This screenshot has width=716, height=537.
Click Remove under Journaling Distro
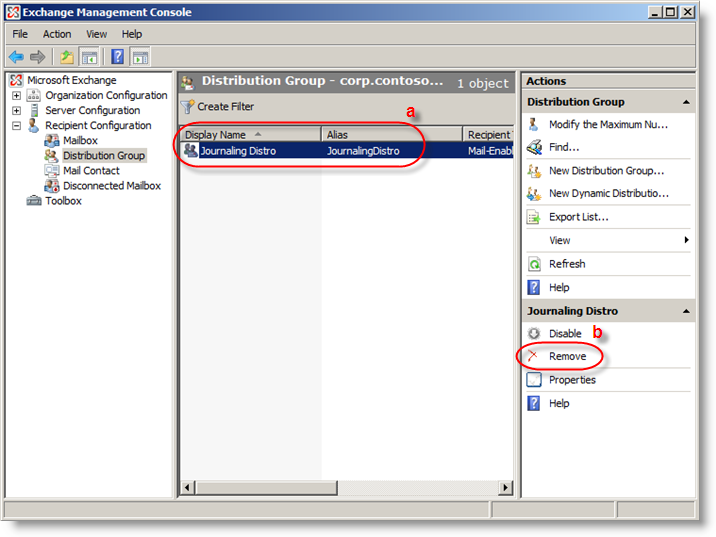[567, 356]
